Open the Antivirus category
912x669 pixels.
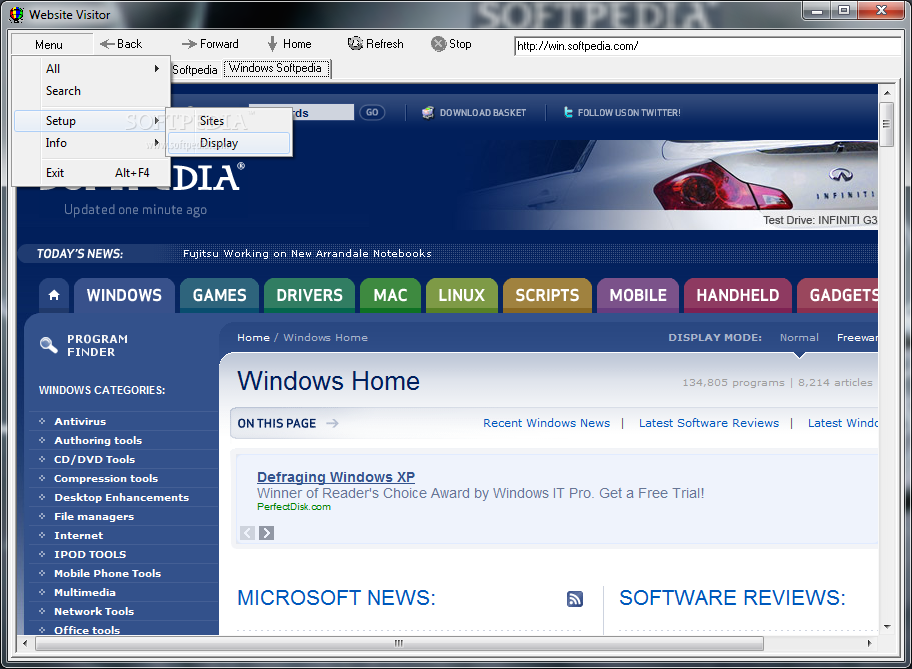(x=80, y=421)
